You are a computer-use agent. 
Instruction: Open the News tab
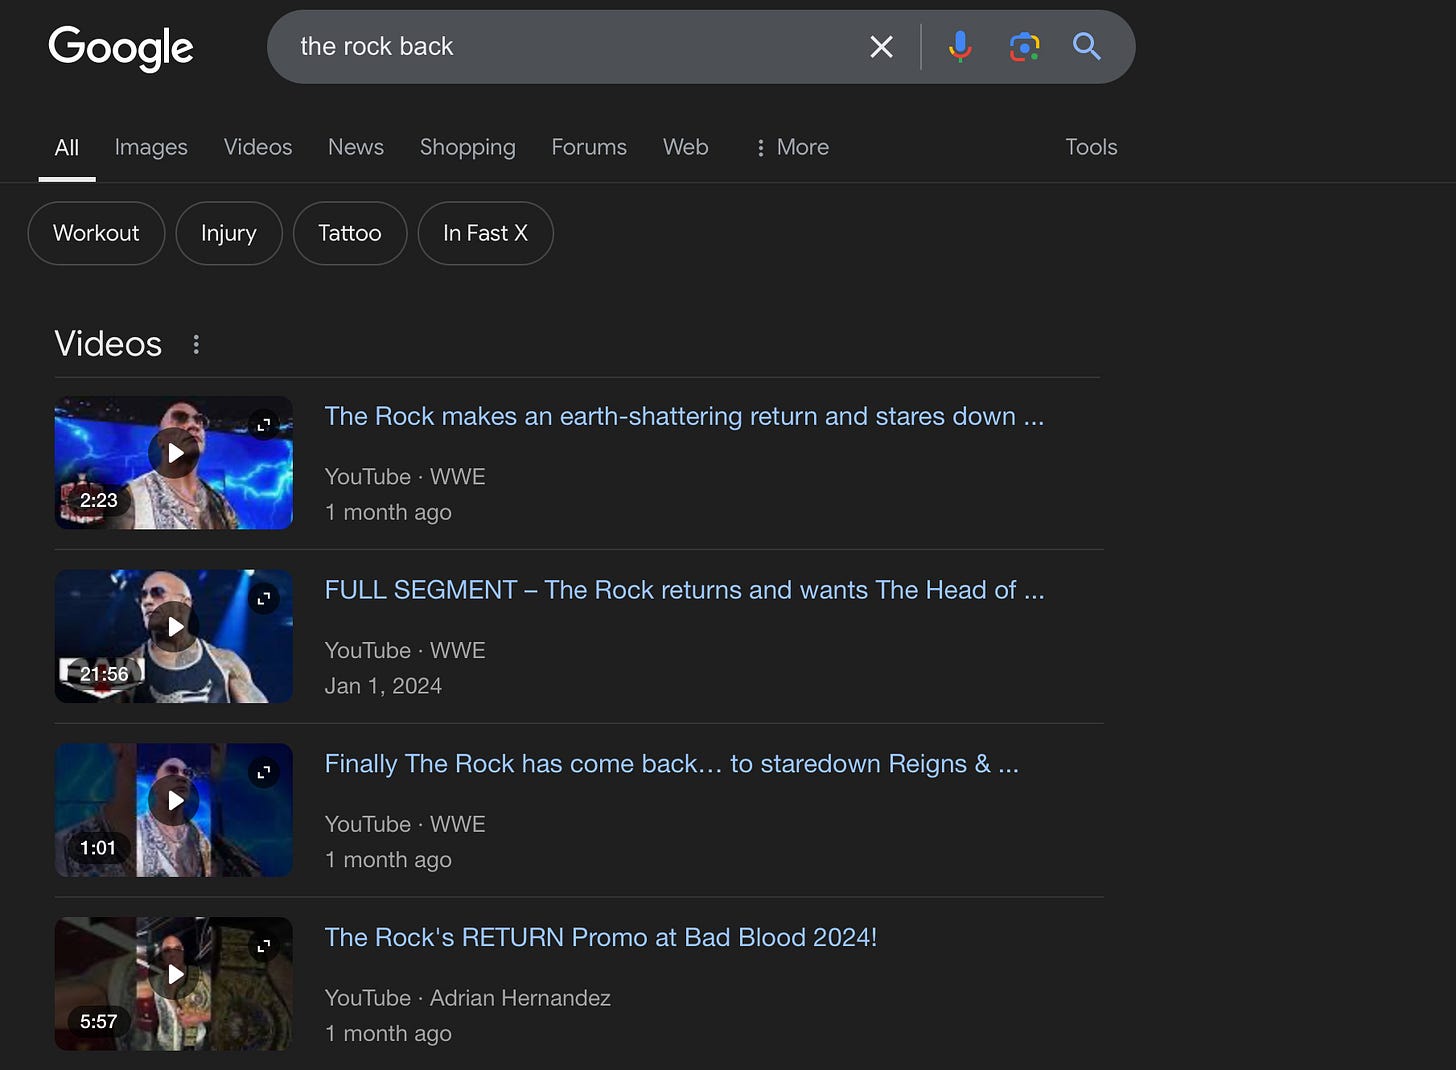356,147
